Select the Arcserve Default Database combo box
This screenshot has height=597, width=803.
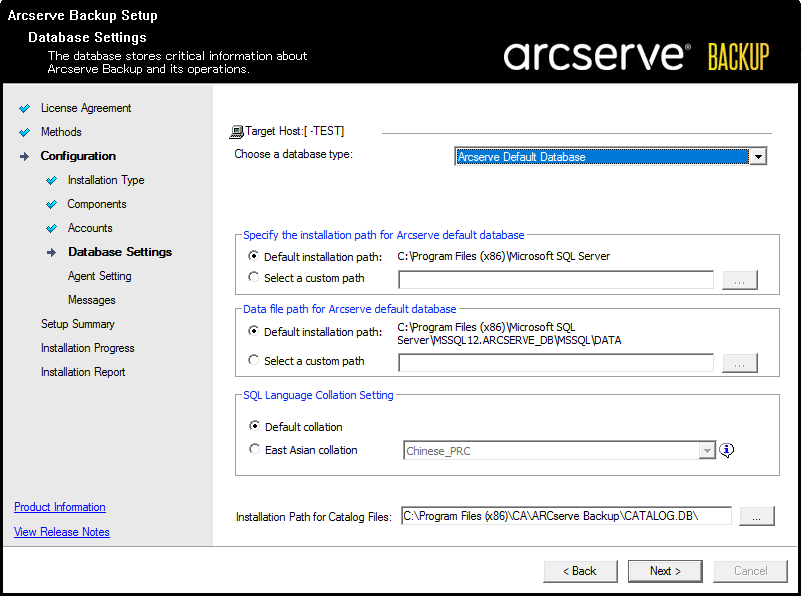(x=610, y=157)
